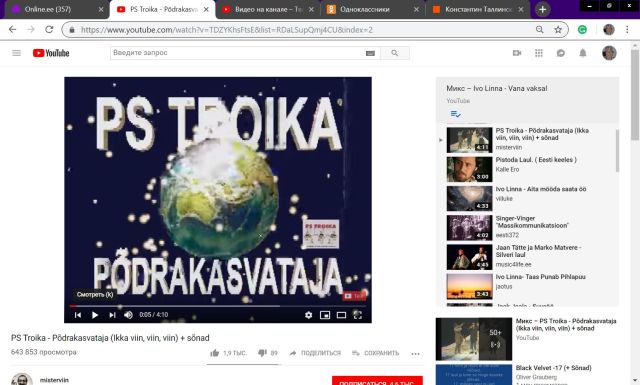640x385 pixels.
Task: Click the video progress bar
Action: (218, 306)
